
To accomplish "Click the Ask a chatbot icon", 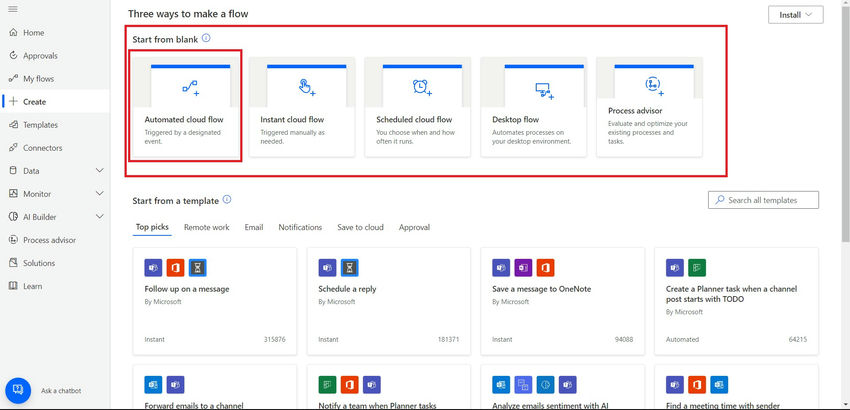I will pyautogui.click(x=18, y=390).
